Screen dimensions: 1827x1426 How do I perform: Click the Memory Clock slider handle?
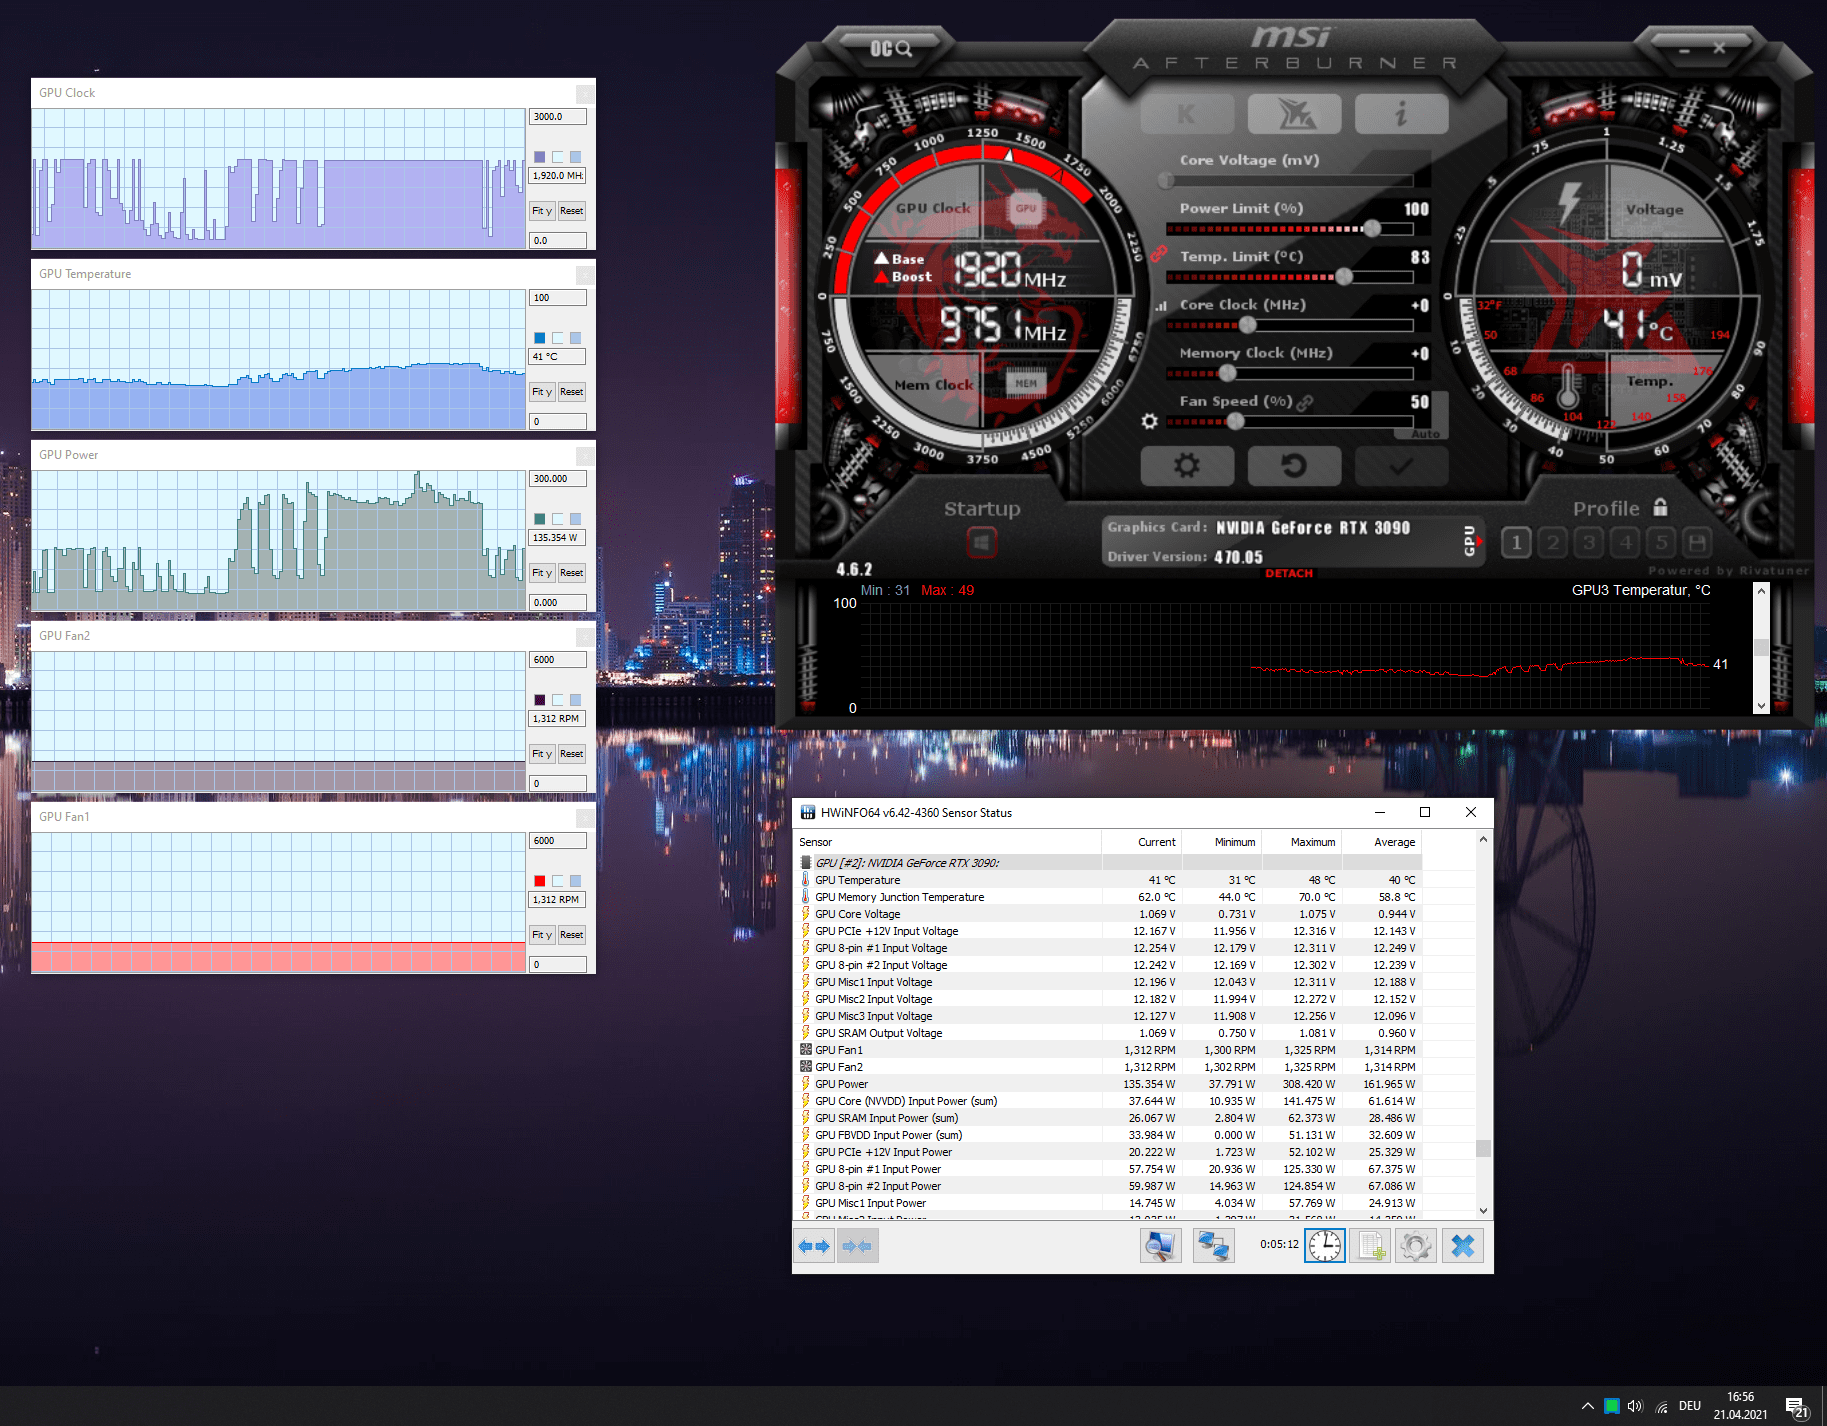tap(1227, 373)
